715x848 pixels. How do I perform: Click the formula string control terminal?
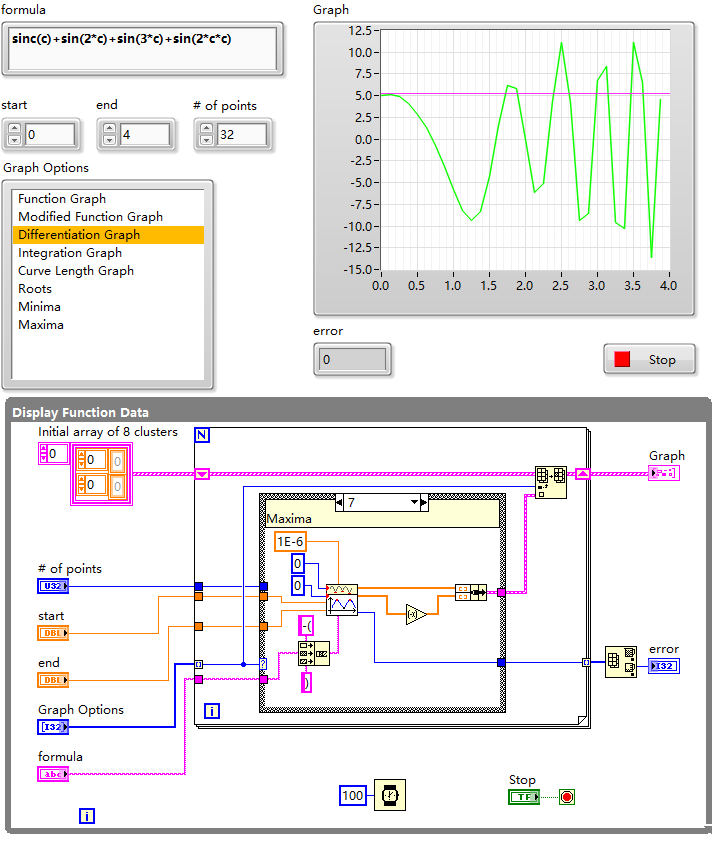pos(53,774)
